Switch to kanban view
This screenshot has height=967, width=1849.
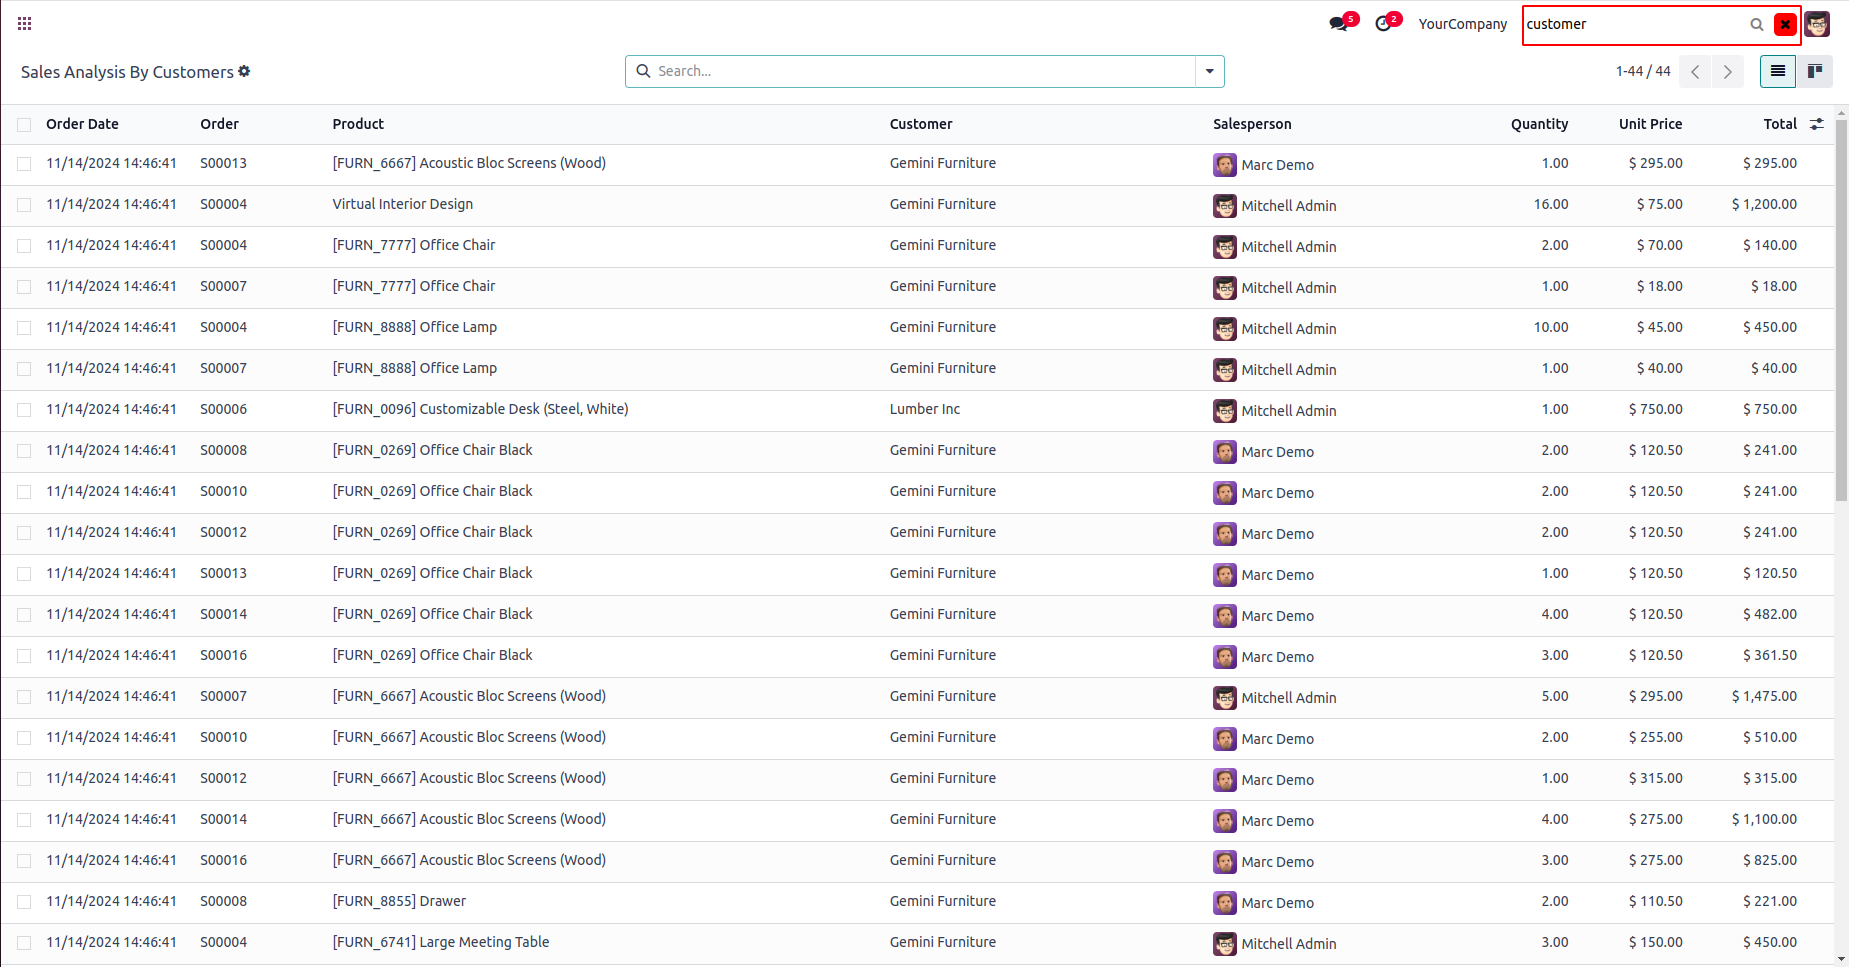pyautogui.click(x=1814, y=72)
